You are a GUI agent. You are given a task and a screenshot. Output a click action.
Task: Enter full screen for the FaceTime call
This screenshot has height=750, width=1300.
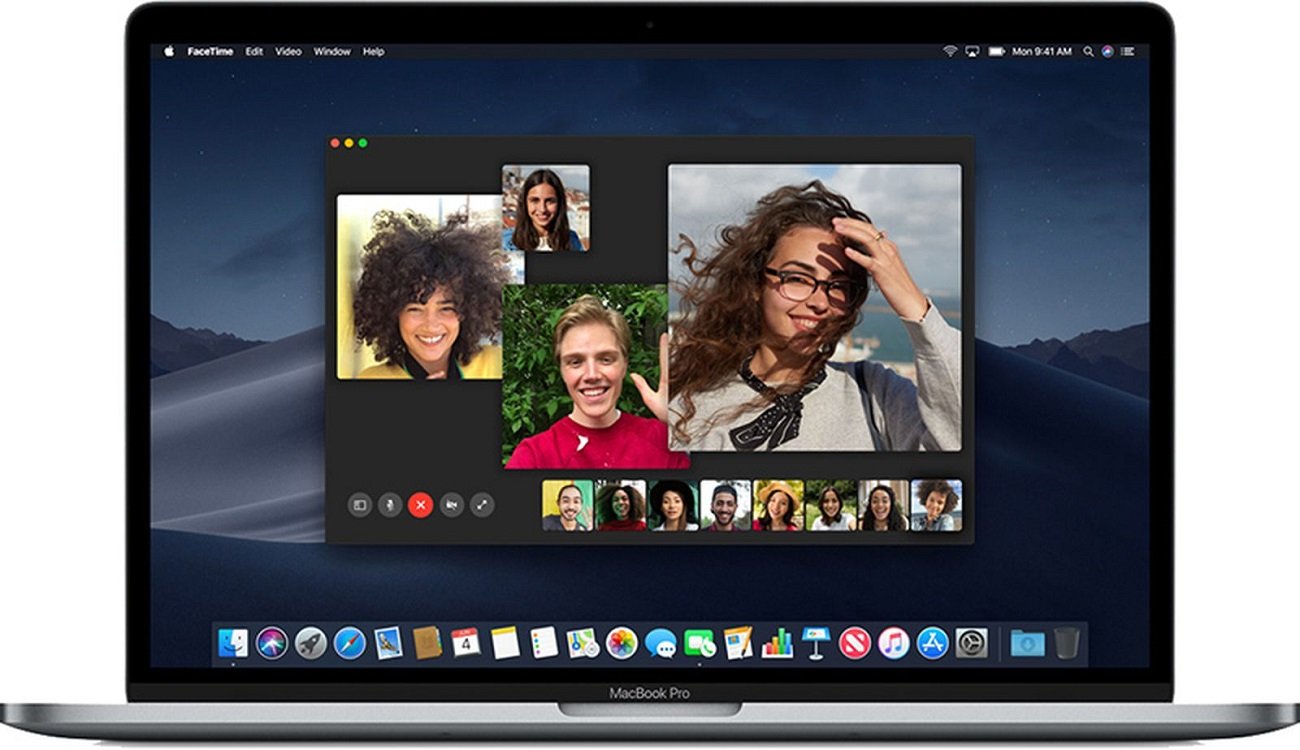[x=483, y=505]
